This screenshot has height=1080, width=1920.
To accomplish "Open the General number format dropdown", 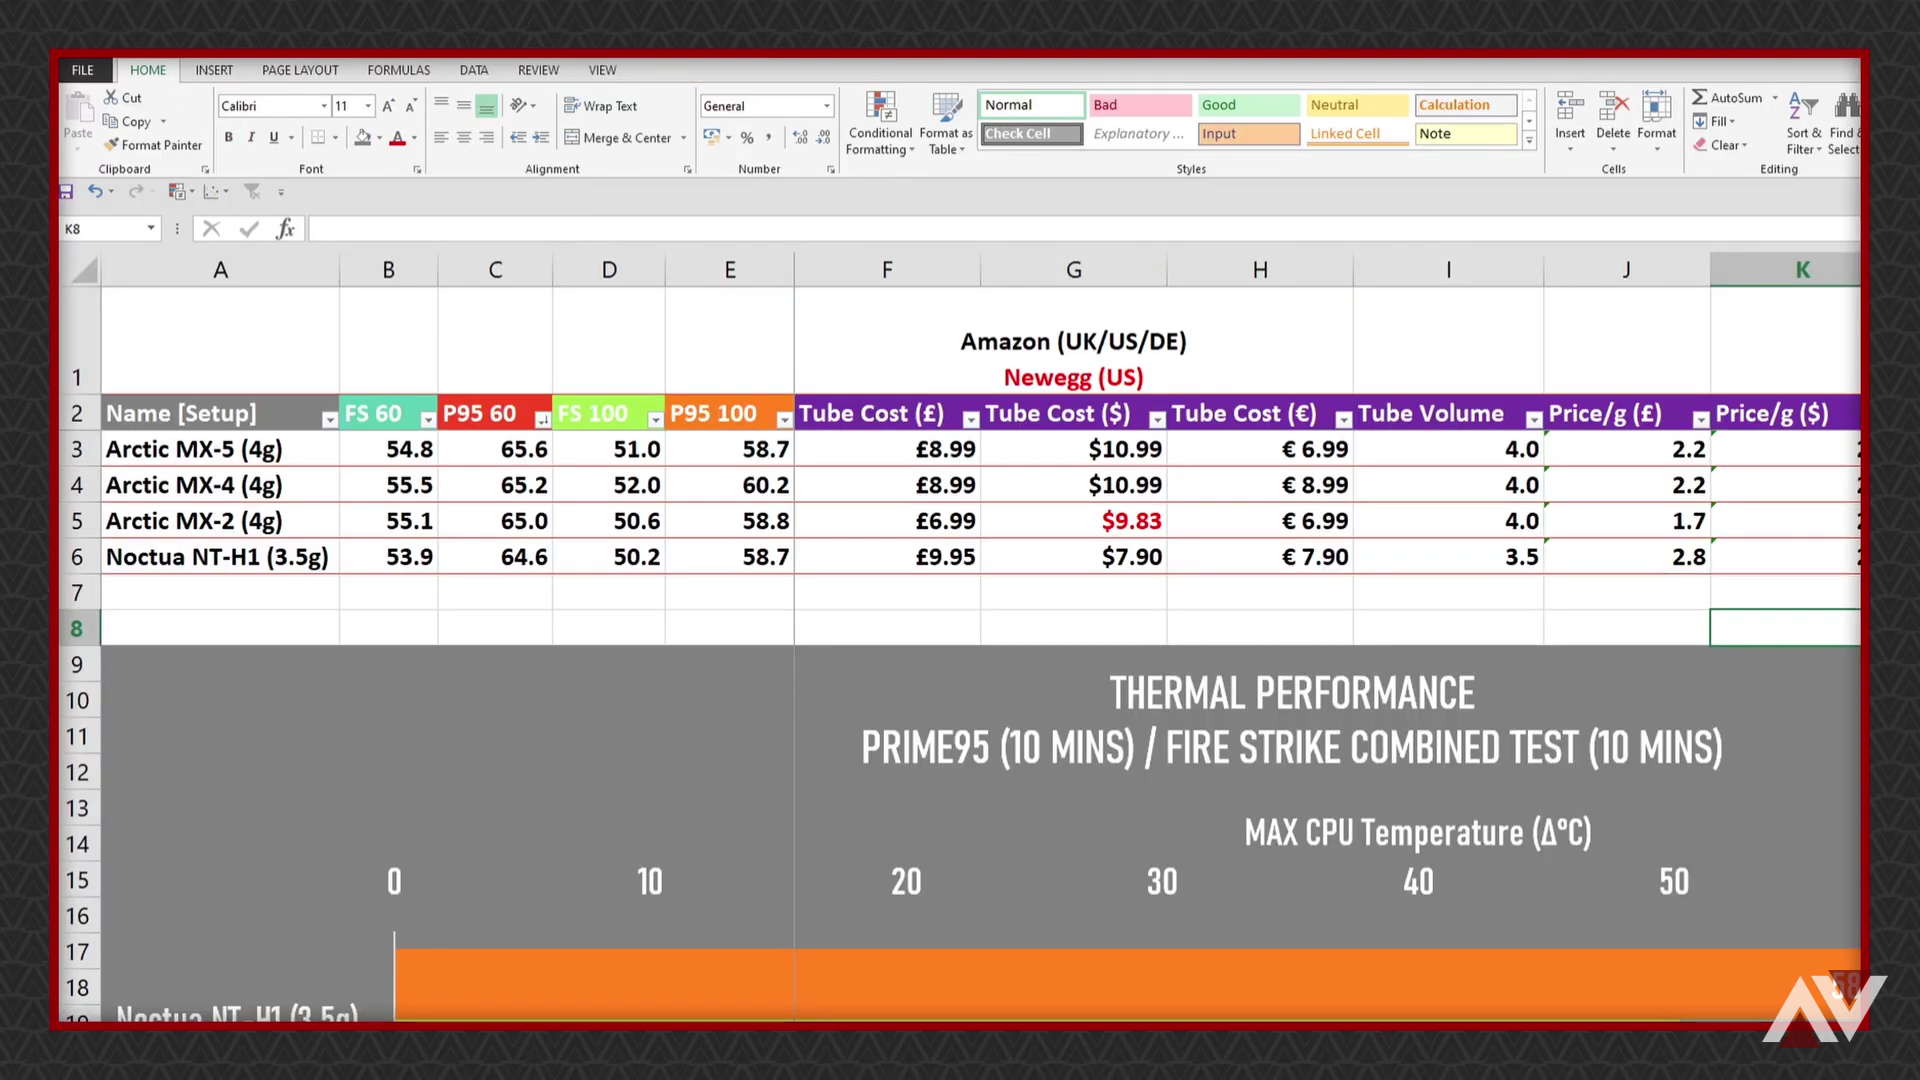I will click(826, 106).
